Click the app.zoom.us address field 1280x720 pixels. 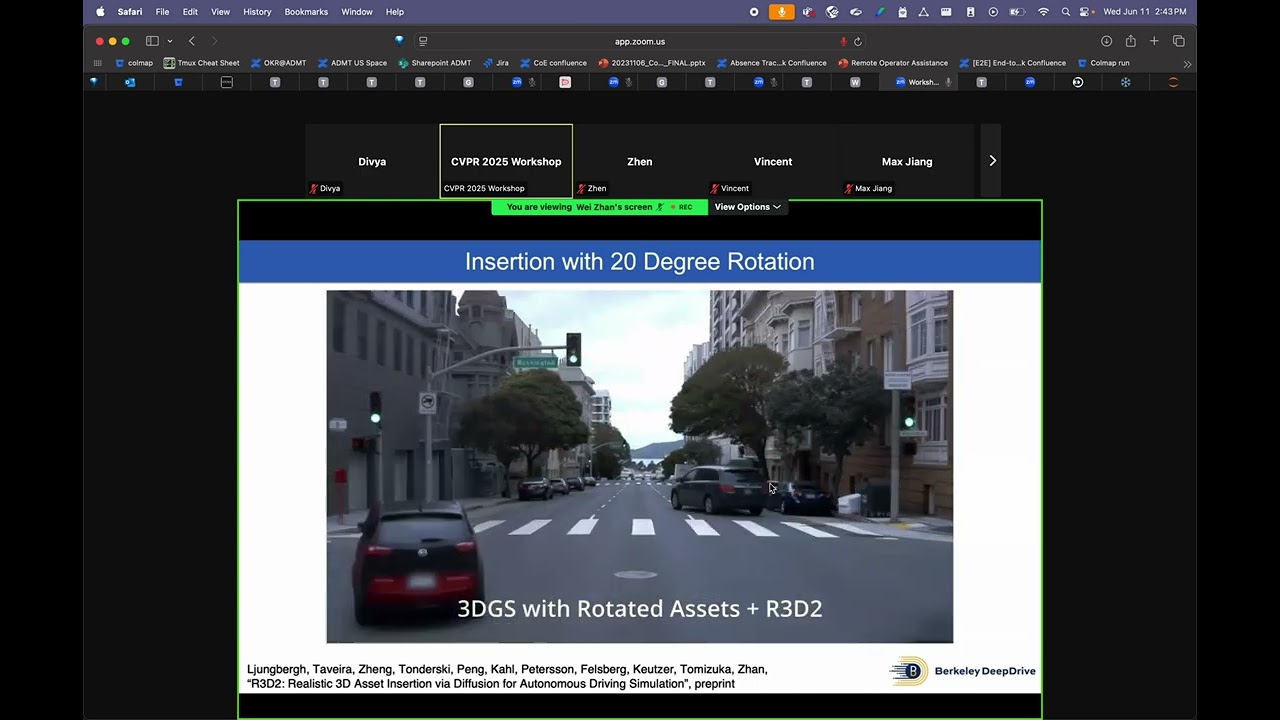click(x=640, y=41)
